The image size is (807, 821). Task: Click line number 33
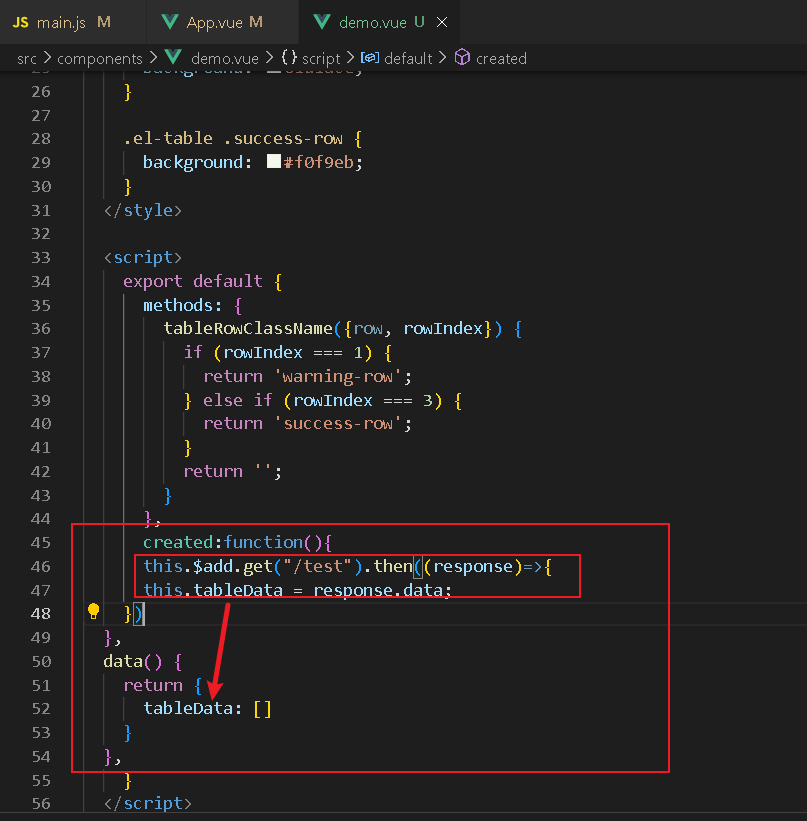pos(41,258)
